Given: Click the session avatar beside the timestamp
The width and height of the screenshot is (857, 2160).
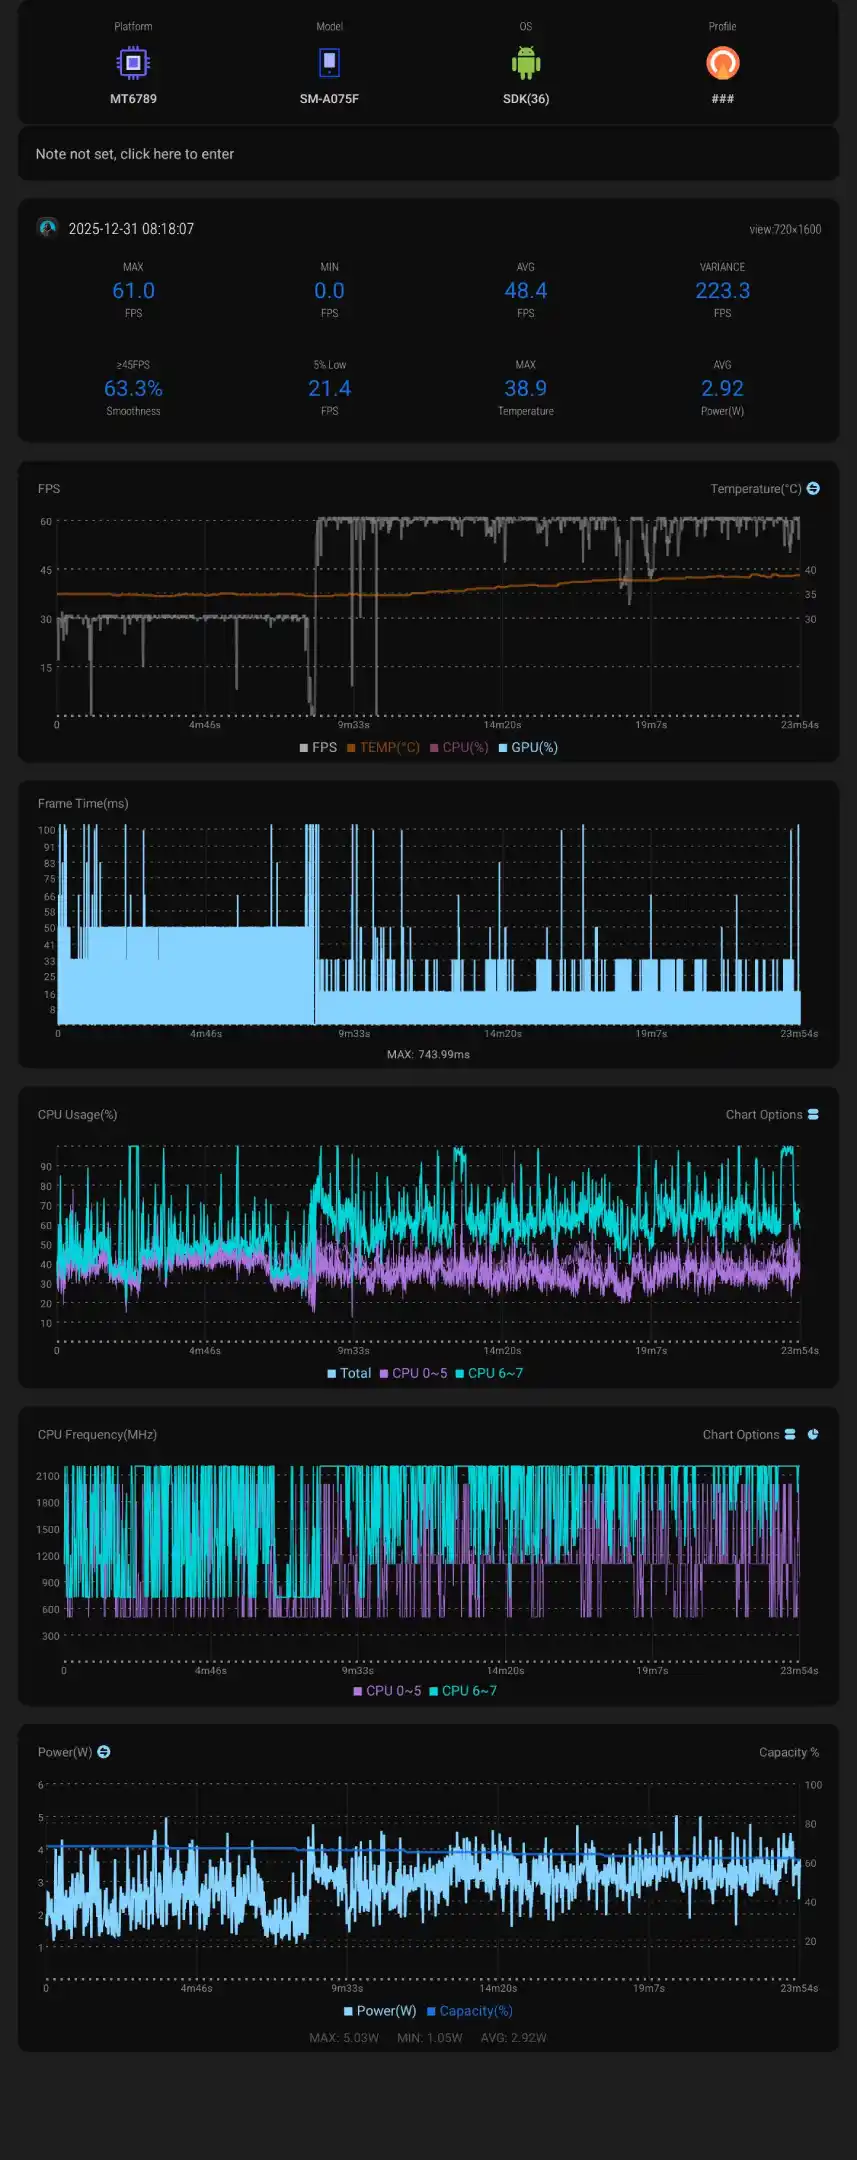Looking at the screenshot, I should pyautogui.click(x=47, y=228).
